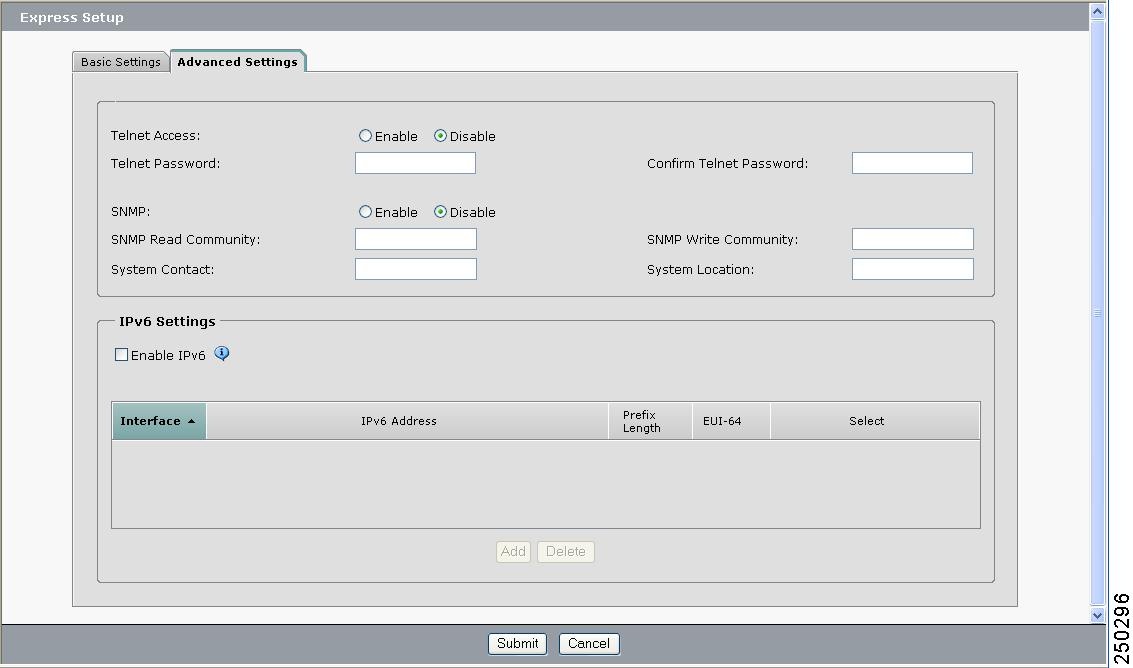This screenshot has height=668, width=1133.
Task: Click the Submit button
Action: tap(517, 643)
